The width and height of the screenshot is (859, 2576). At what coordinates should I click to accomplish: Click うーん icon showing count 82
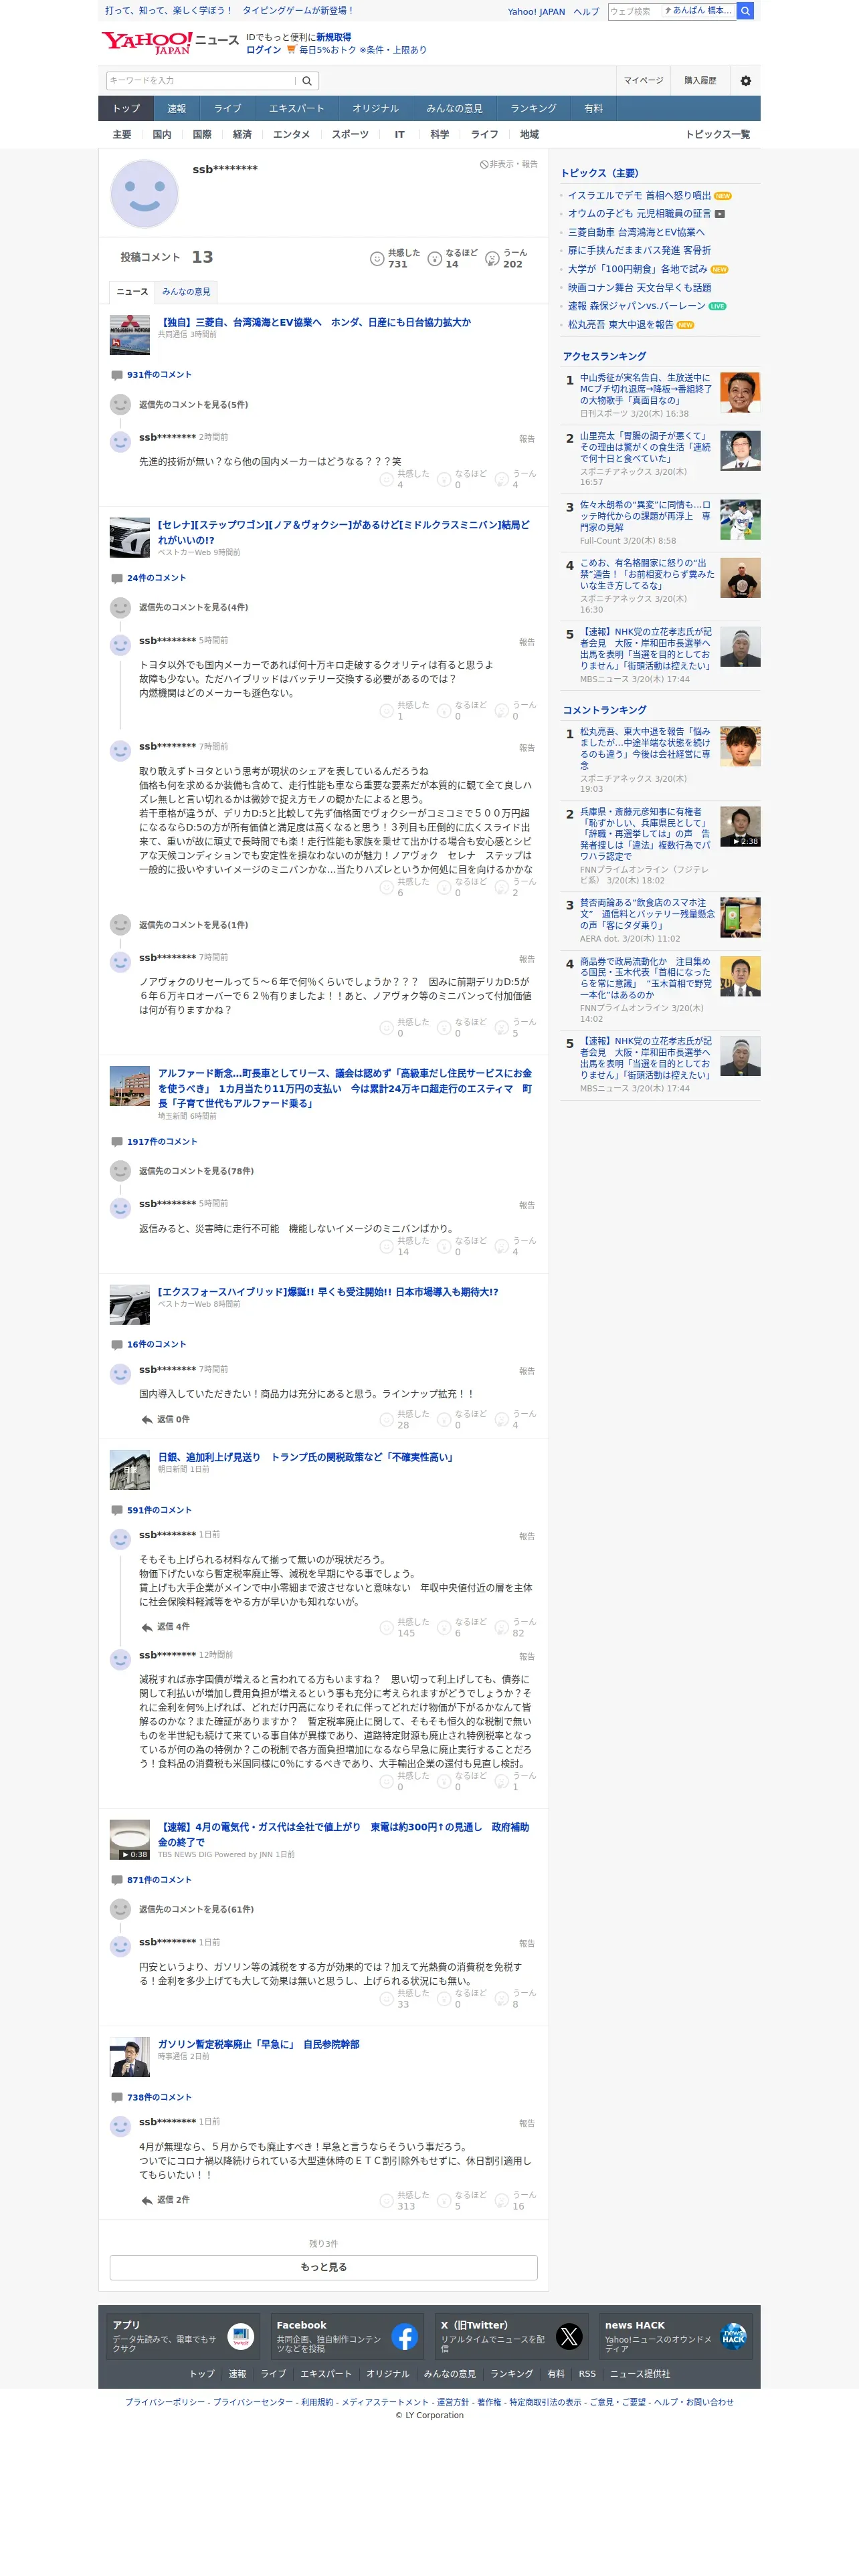click(x=502, y=1628)
